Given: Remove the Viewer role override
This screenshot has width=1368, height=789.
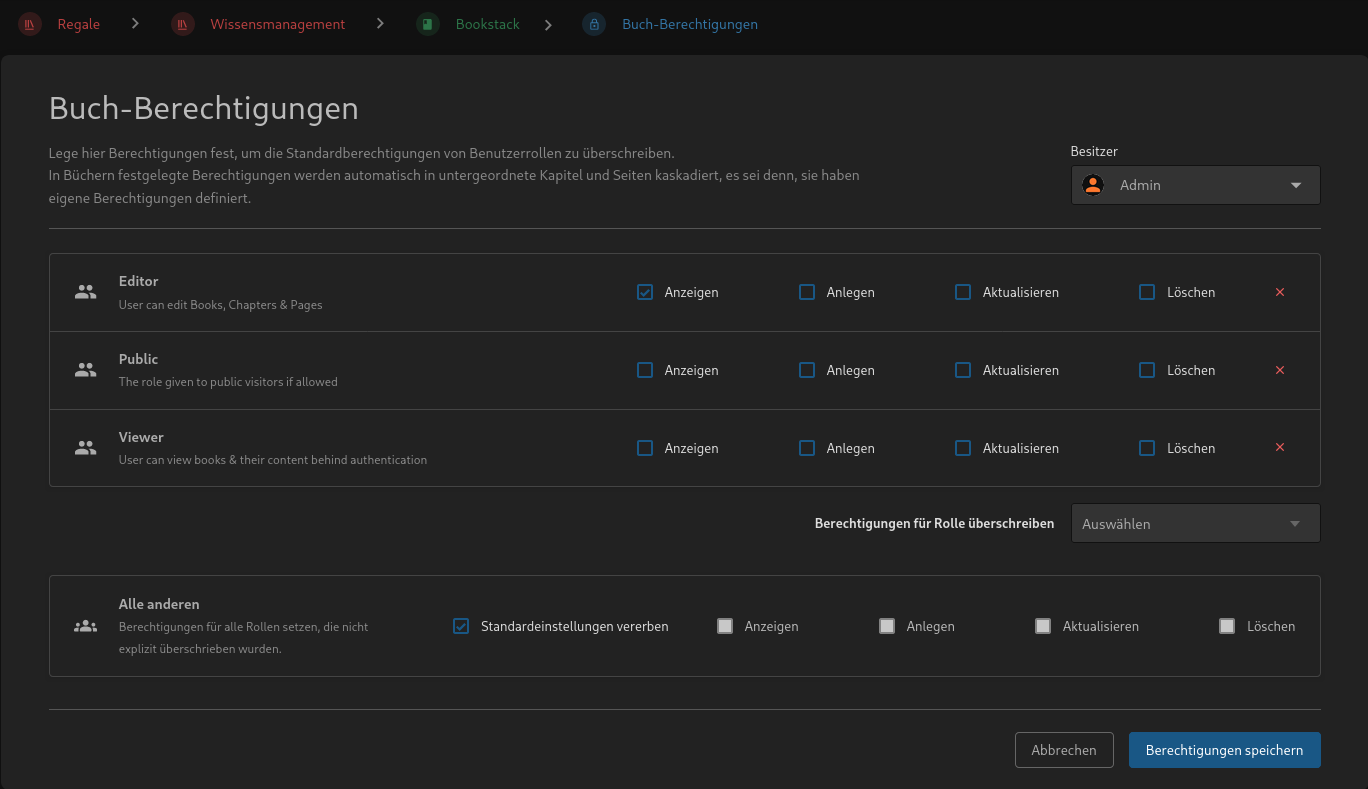Looking at the screenshot, I should point(1280,448).
